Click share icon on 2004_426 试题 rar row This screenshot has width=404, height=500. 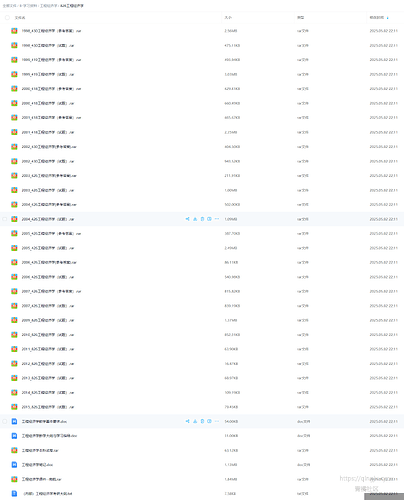tap(187, 219)
